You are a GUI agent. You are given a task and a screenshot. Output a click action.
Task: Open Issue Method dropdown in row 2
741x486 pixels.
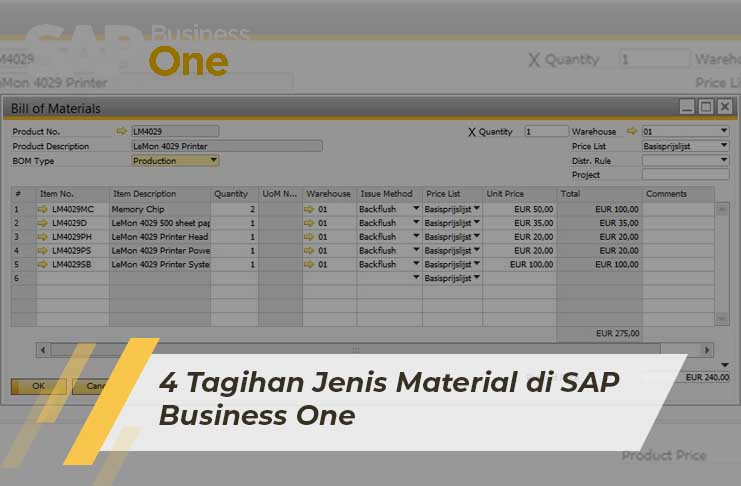point(416,222)
